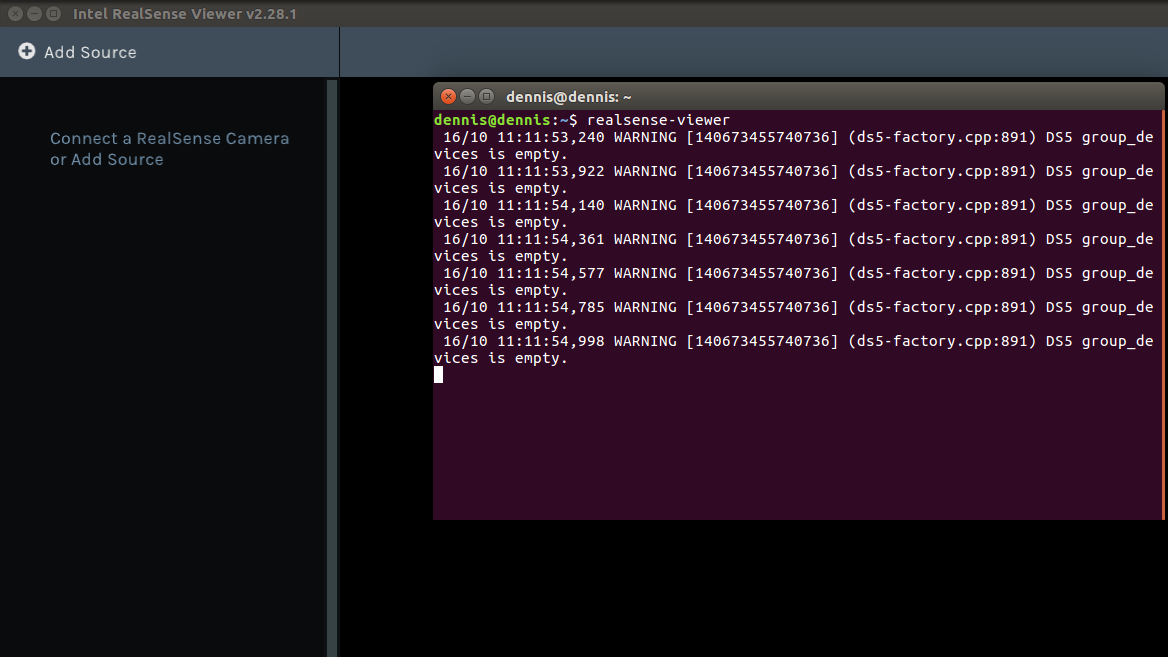Click the terminal block cursor
1168x657 pixels.
pos(439,375)
